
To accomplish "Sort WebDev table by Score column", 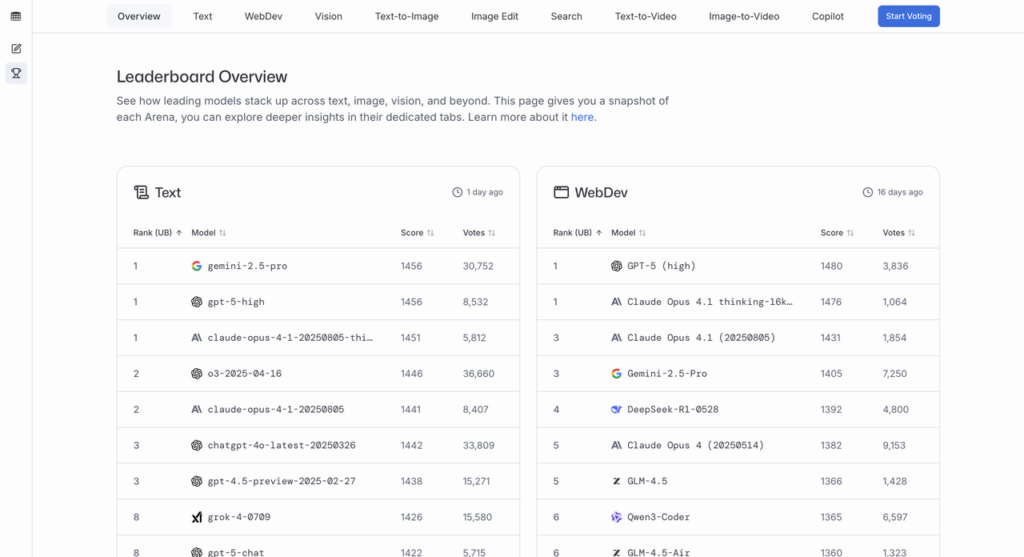I will coord(837,232).
